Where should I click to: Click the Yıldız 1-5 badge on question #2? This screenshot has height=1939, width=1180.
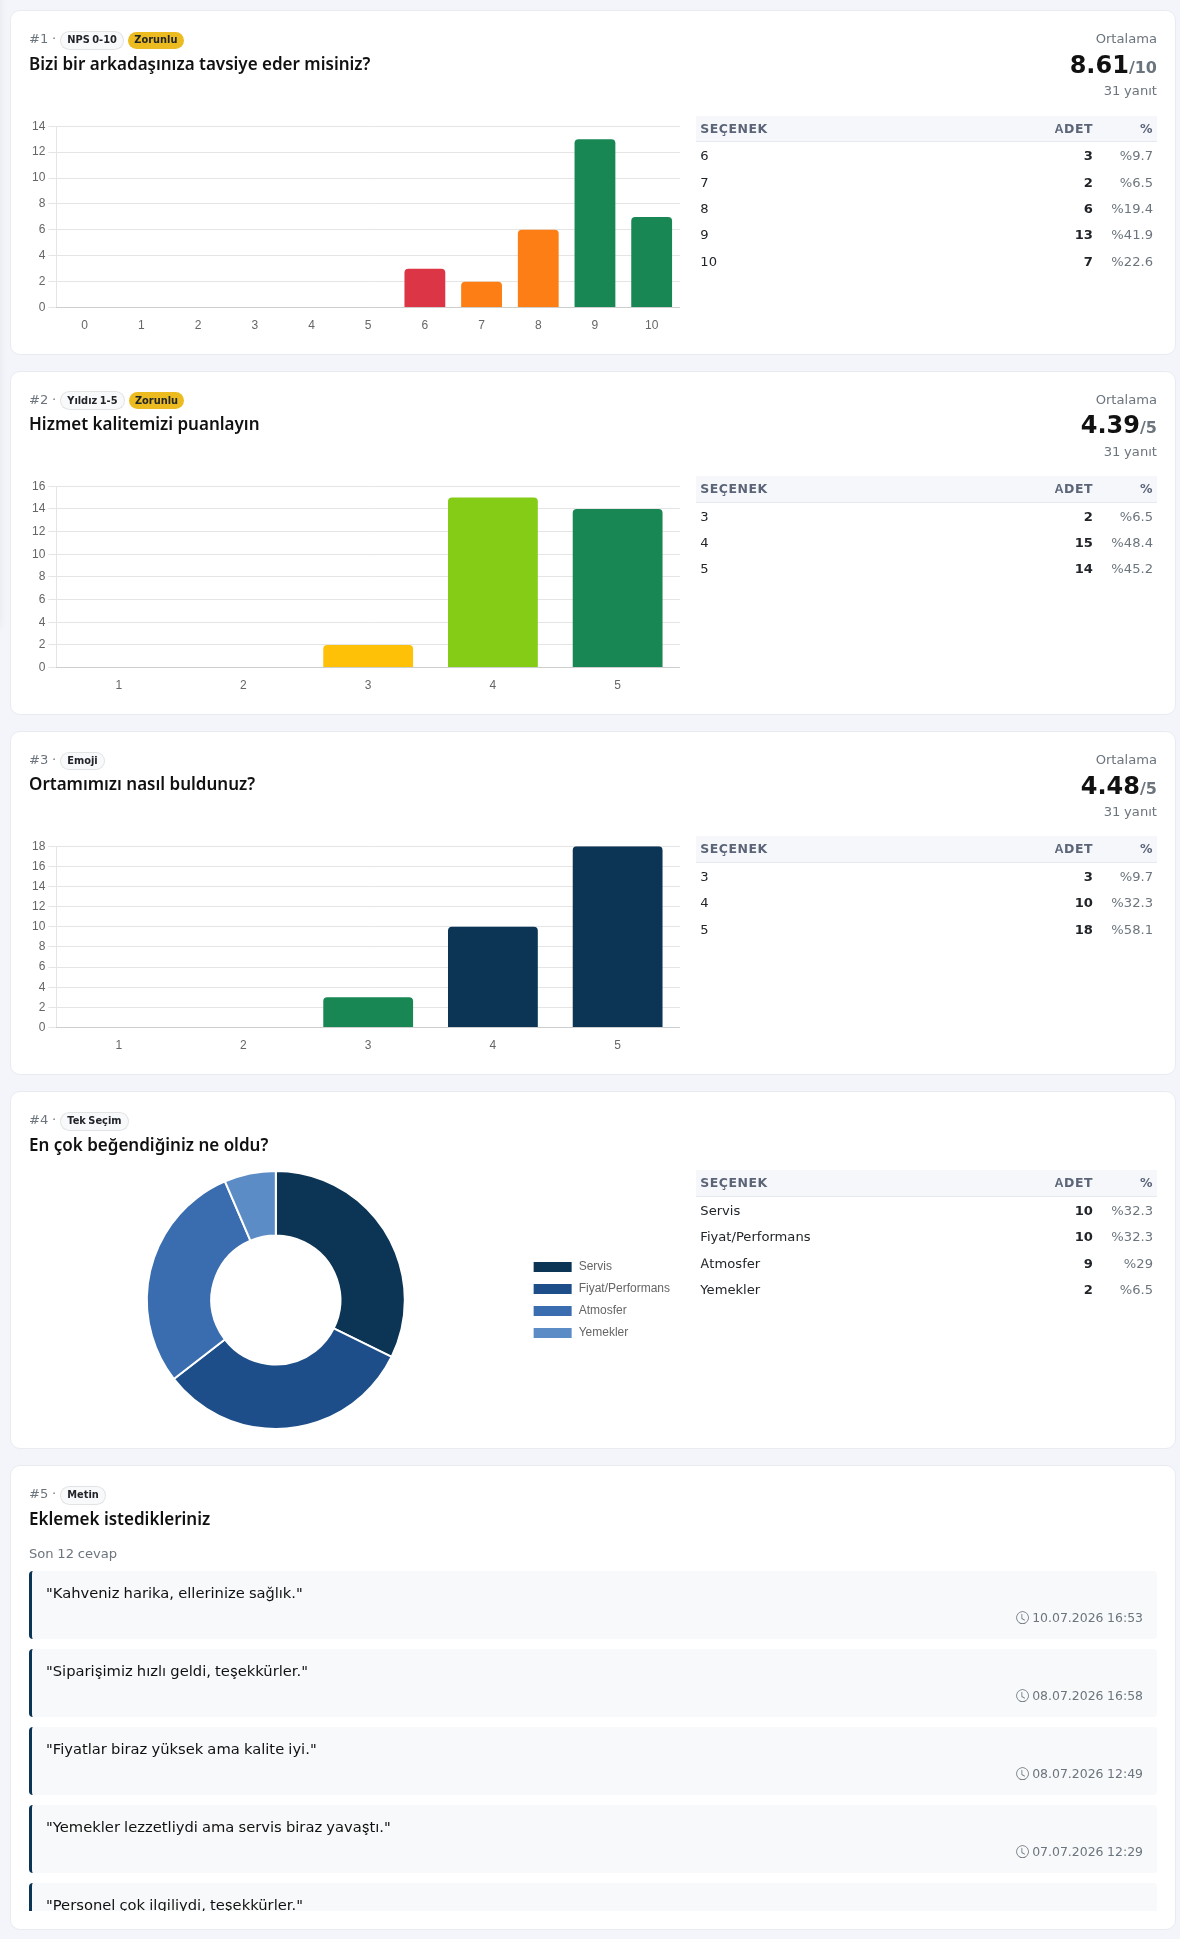[92, 400]
